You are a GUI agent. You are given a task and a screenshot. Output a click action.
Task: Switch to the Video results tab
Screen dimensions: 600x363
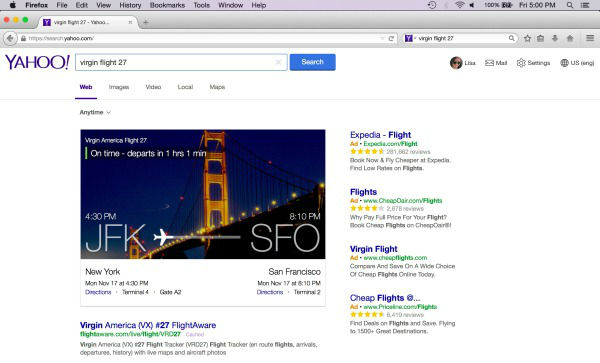tap(153, 87)
